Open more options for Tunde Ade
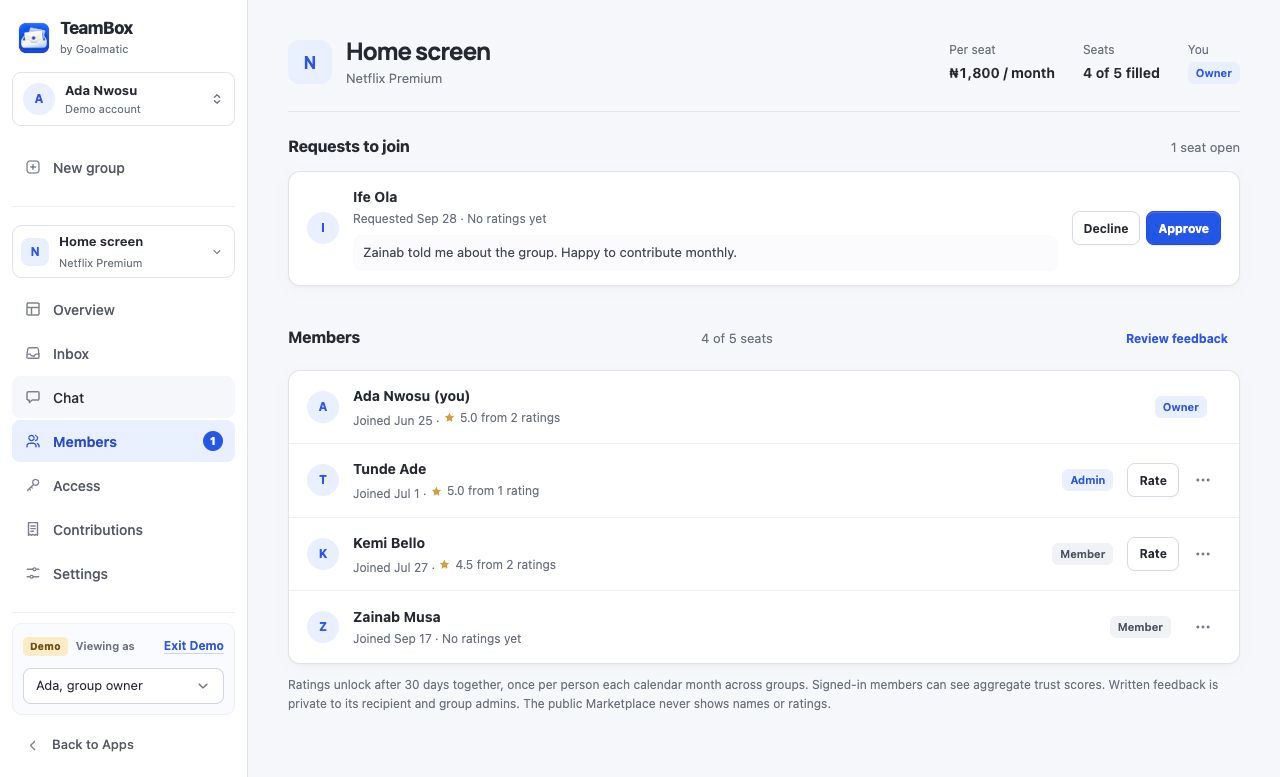The height and width of the screenshot is (777, 1280). tap(1203, 480)
